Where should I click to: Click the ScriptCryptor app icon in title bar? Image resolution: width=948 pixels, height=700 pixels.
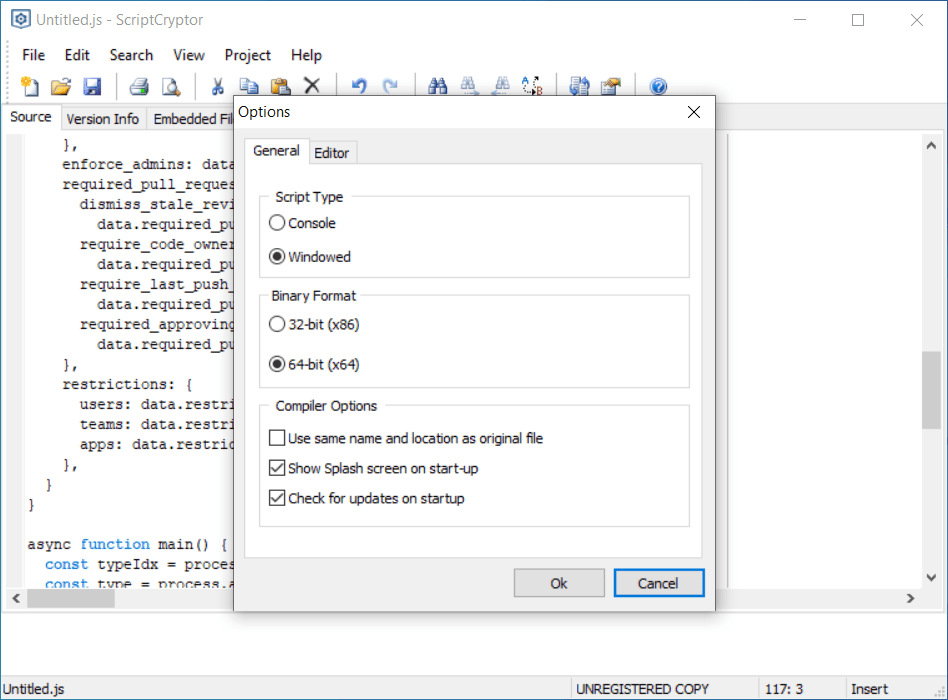(x=21, y=19)
